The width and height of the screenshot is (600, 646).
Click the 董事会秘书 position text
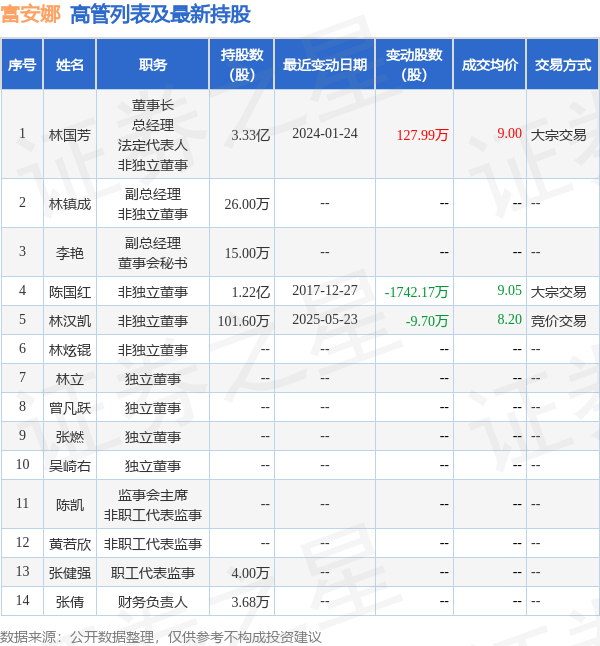click(x=153, y=263)
